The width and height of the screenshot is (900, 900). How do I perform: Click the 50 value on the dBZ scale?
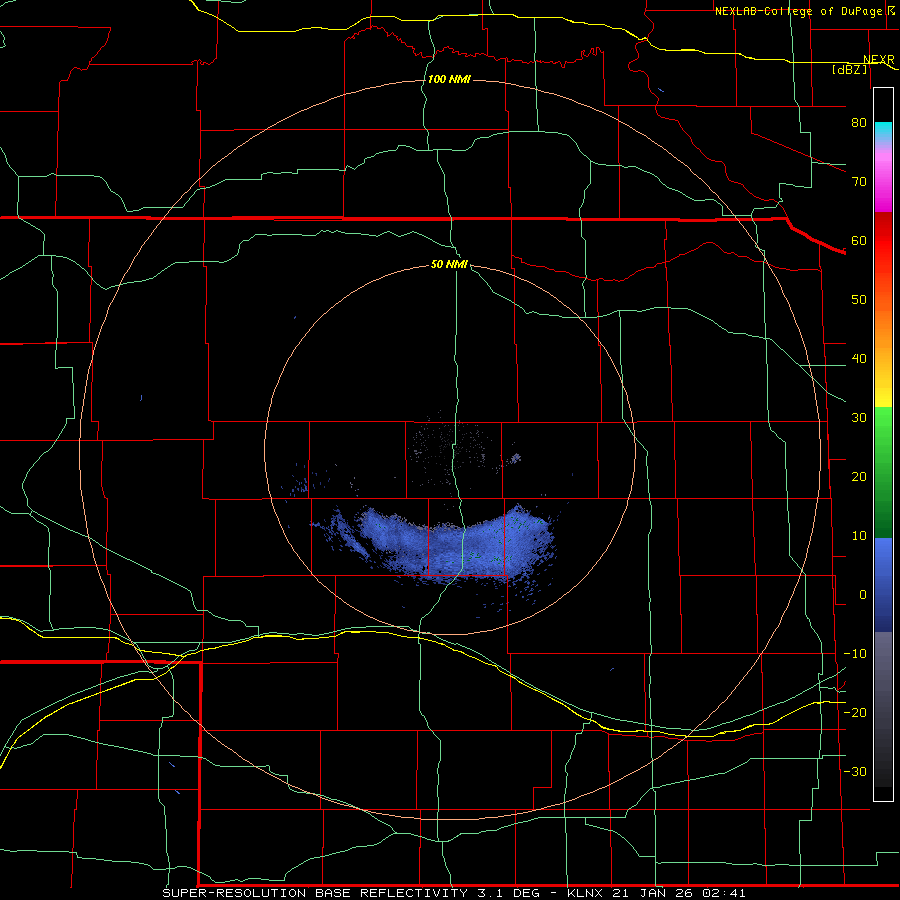(859, 300)
